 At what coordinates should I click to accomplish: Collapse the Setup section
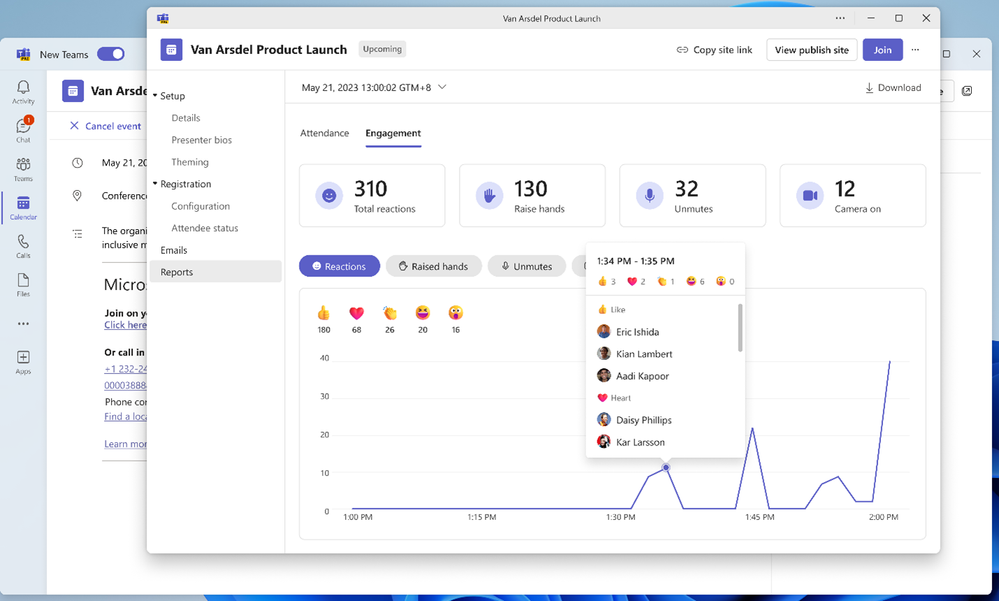(x=155, y=96)
